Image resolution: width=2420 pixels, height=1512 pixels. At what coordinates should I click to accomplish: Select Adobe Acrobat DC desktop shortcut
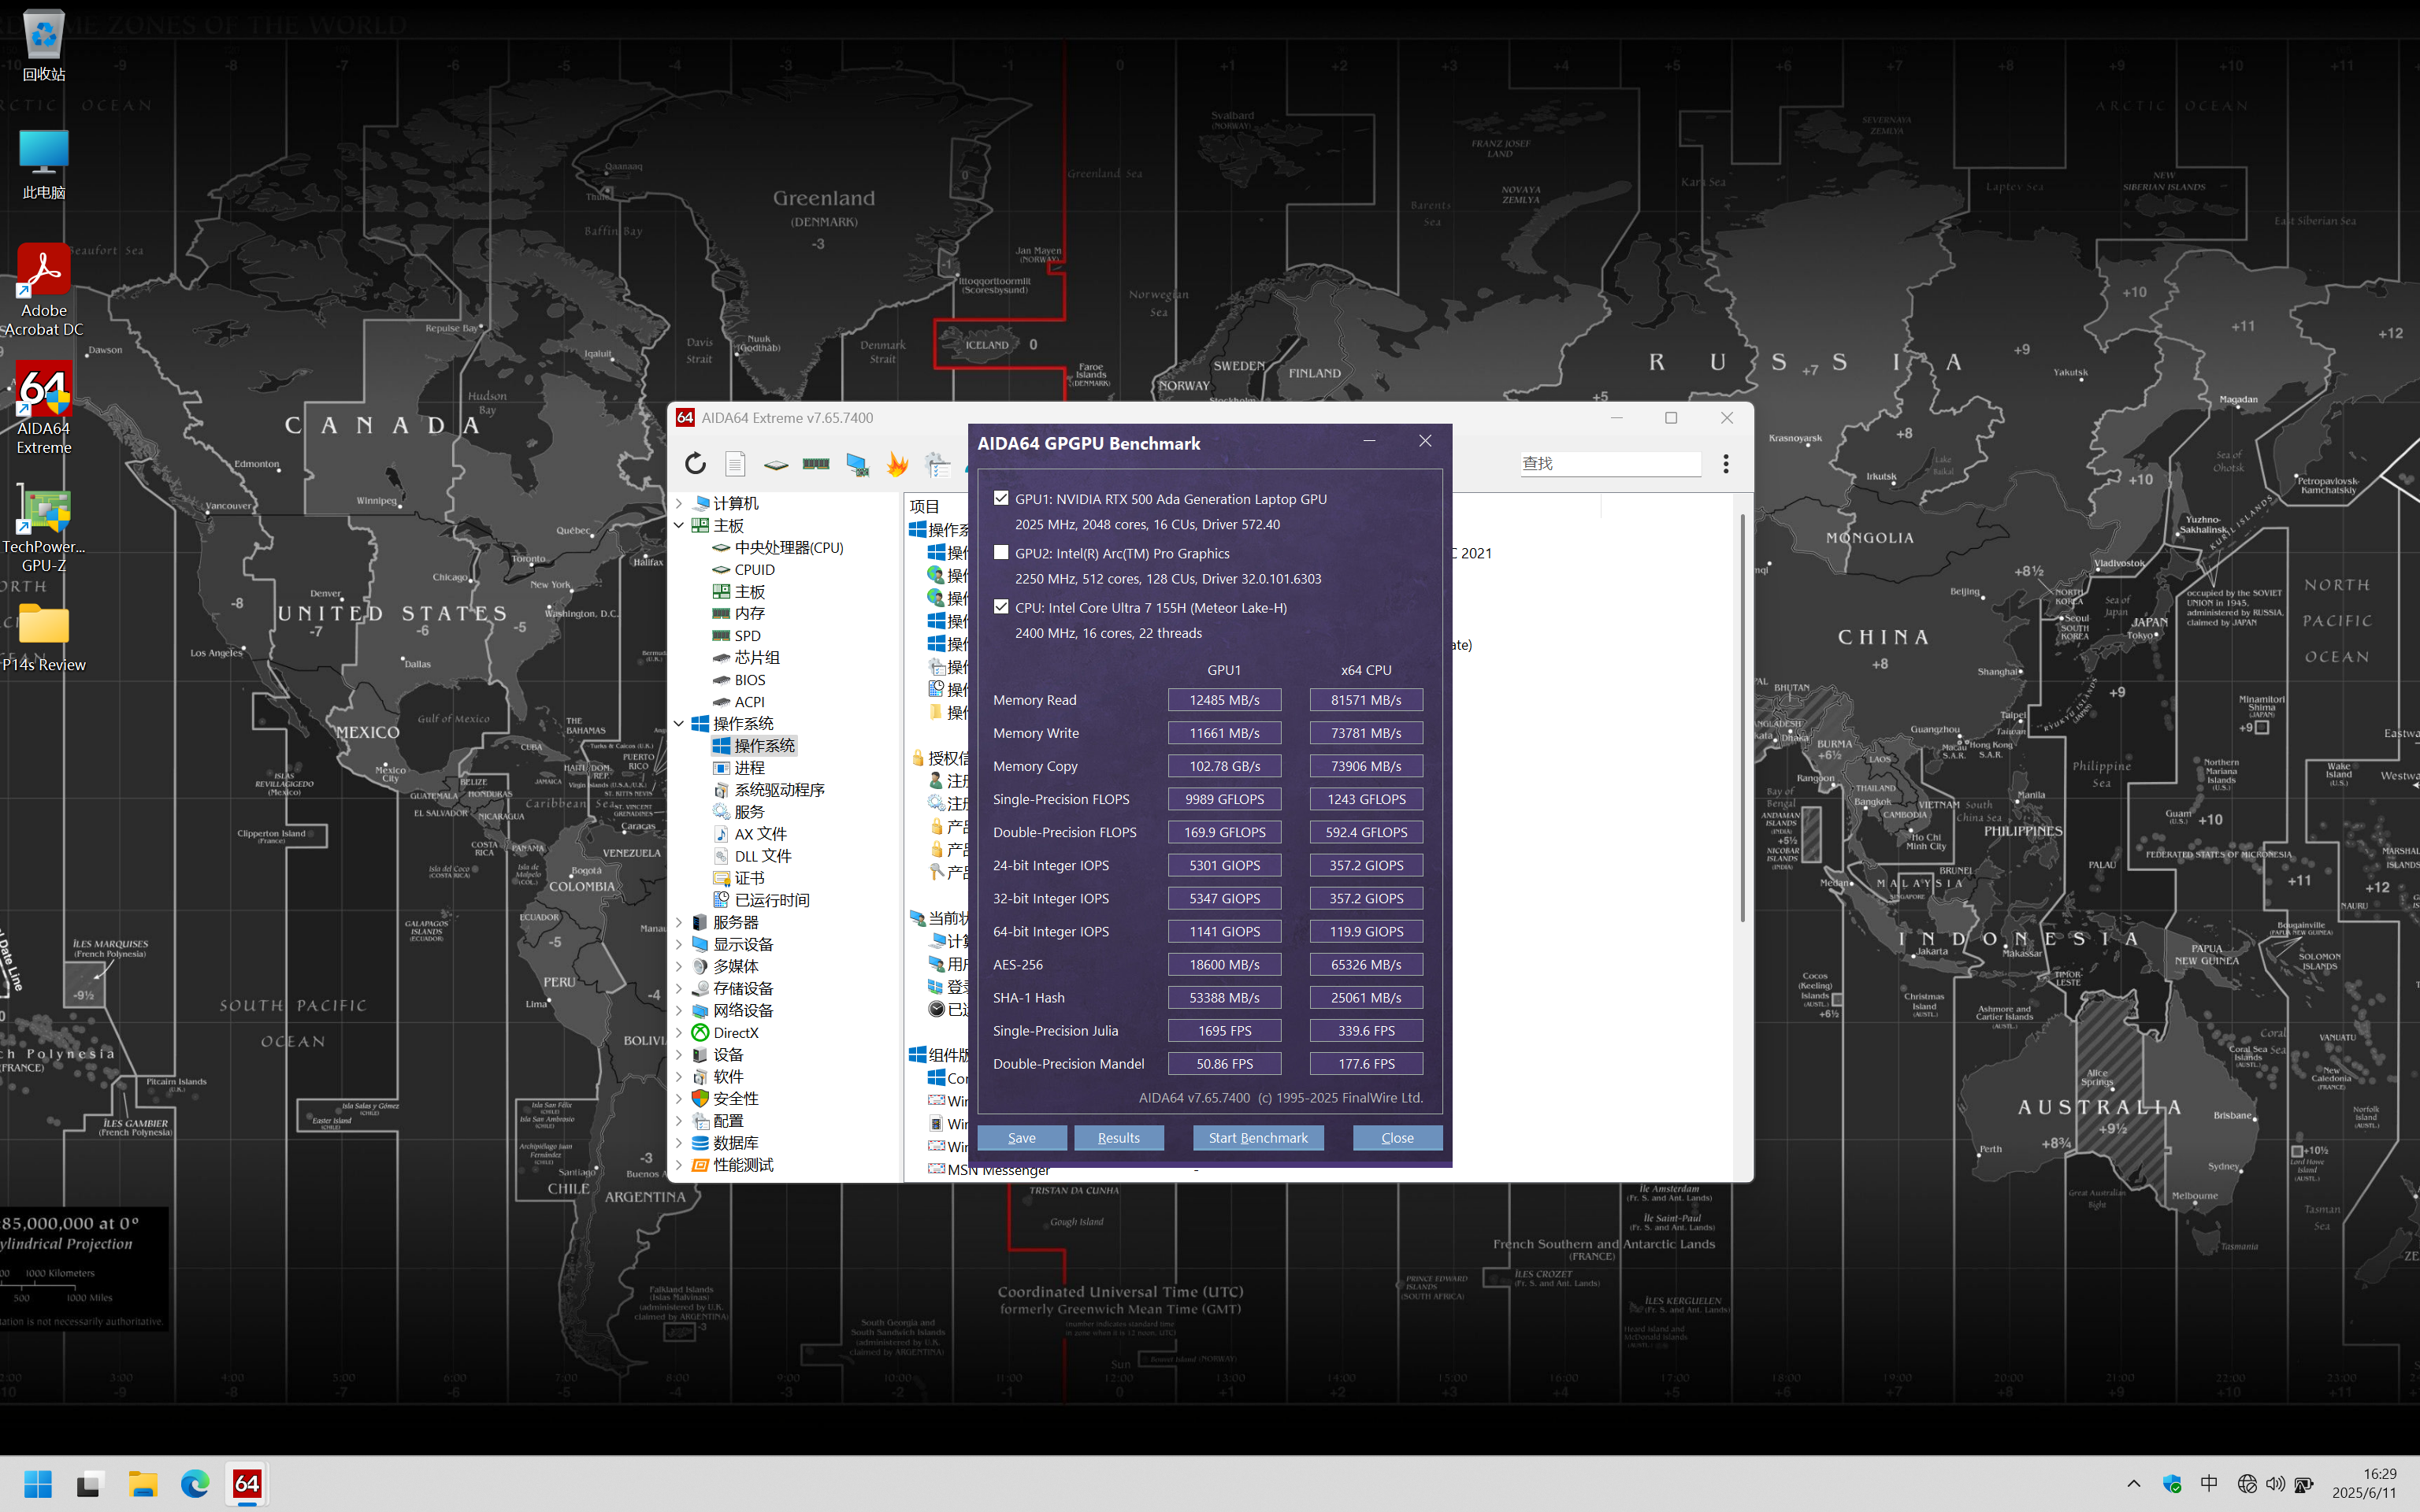[x=44, y=291]
